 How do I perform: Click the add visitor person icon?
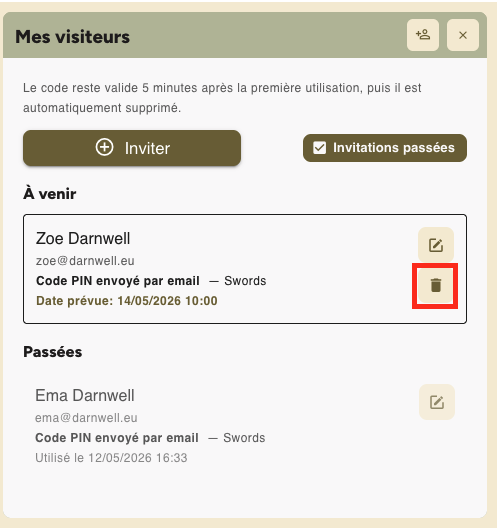click(x=423, y=35)
